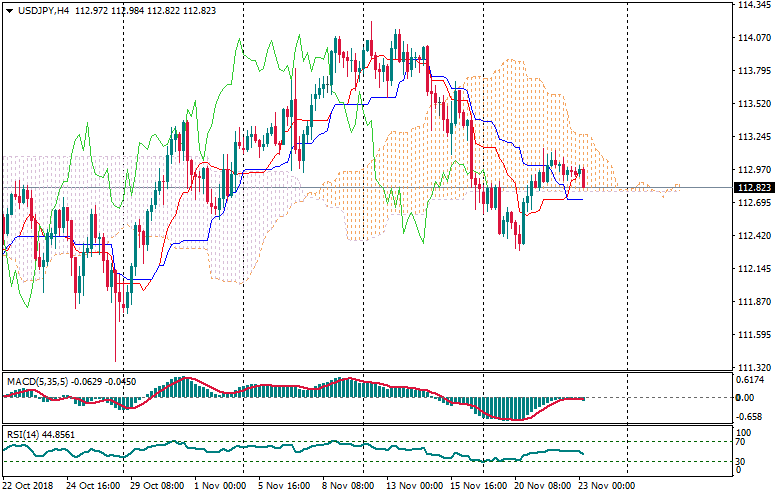Click the RSI(14) indicator label
The height and width of the screenshot is (497, 775).
[x=24, y=434]
